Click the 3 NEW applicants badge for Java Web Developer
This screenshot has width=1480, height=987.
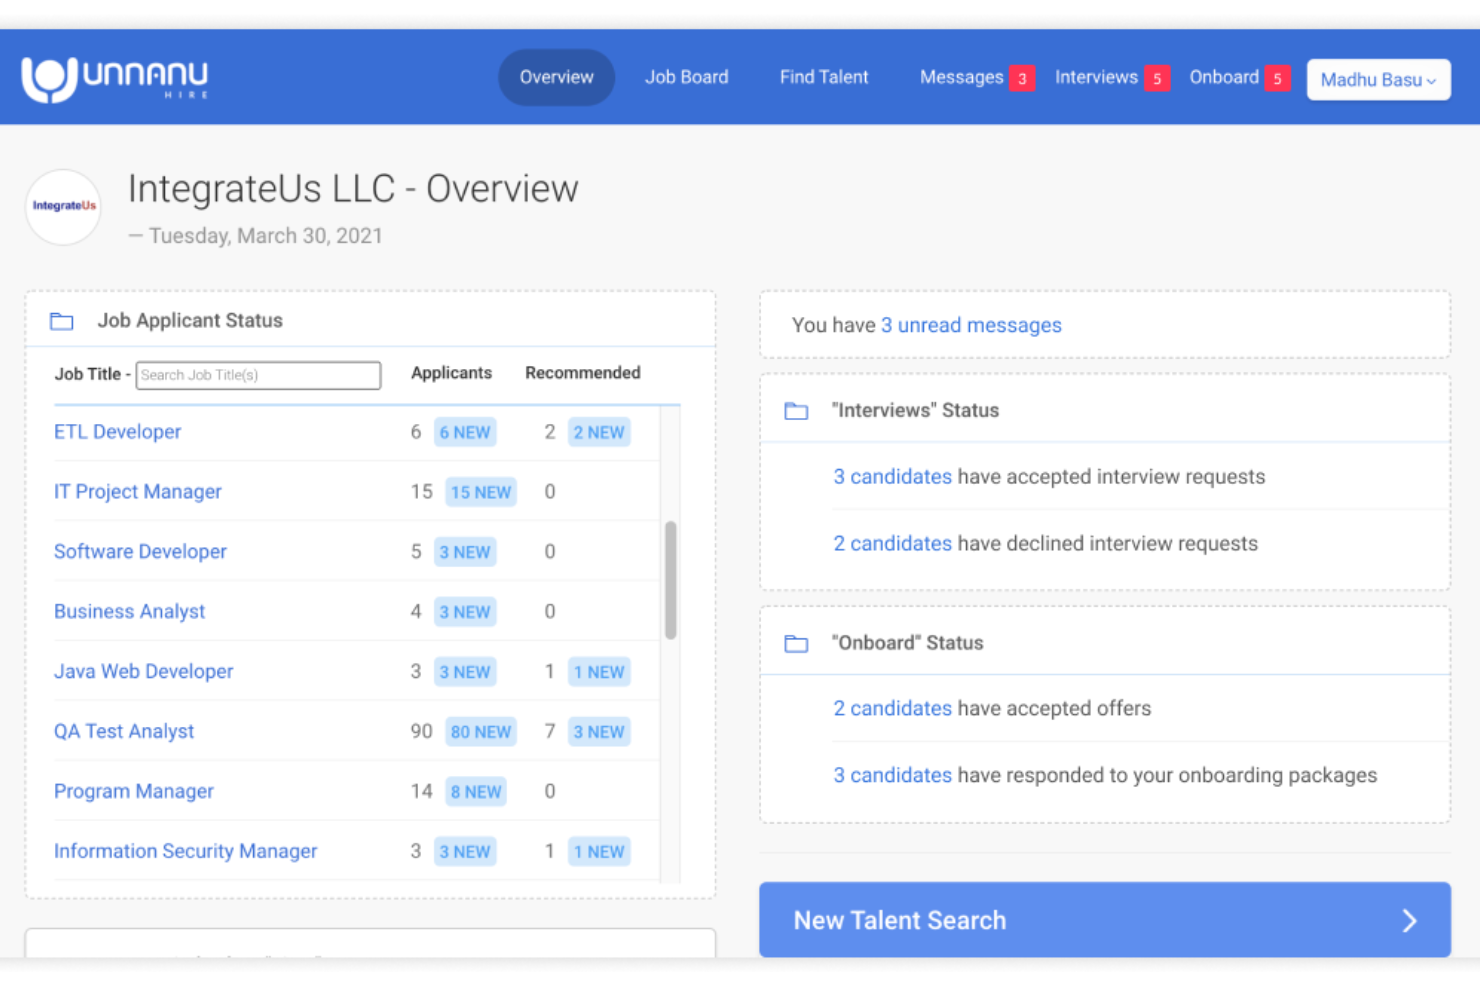pyautogui.click(x=465, y=673)
